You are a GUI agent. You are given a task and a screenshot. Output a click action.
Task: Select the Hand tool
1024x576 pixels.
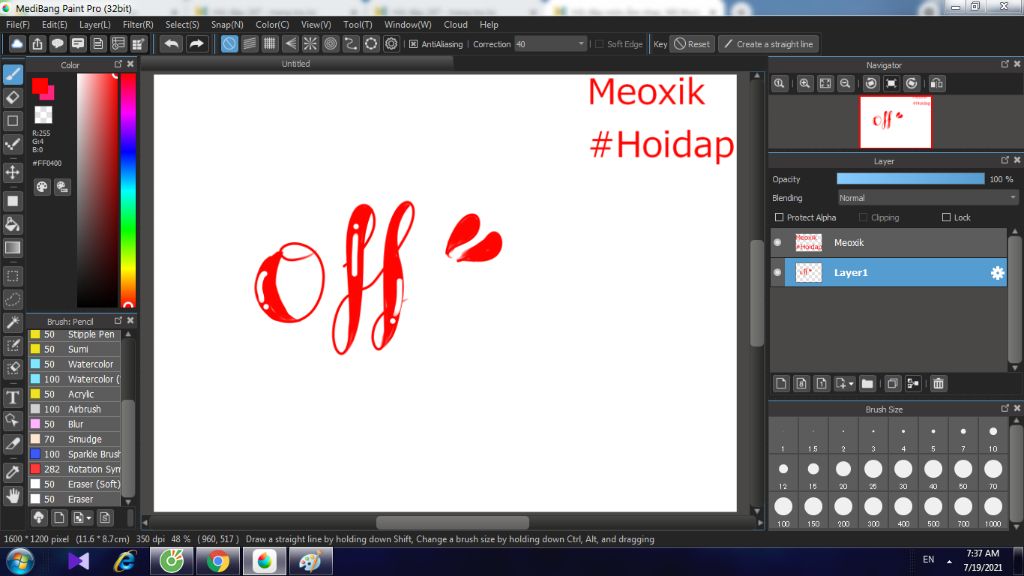point(12,496)
